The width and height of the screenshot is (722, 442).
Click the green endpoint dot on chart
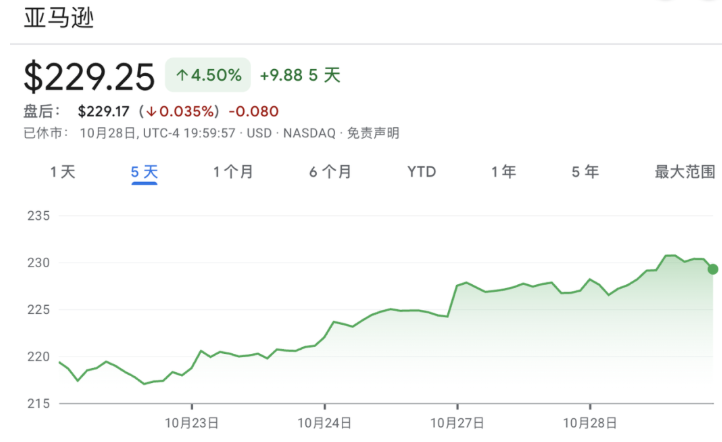pos(712,268)
